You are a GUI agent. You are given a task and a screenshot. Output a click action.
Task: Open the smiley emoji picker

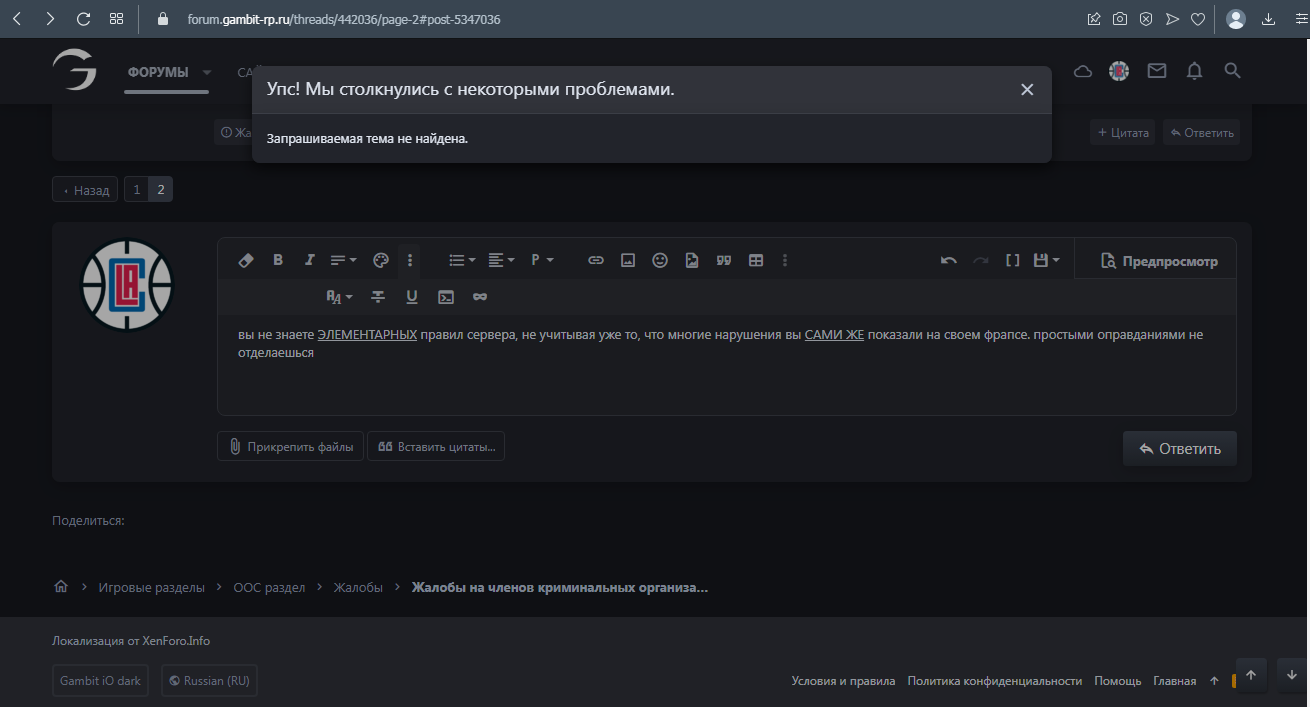click(660, 260)
